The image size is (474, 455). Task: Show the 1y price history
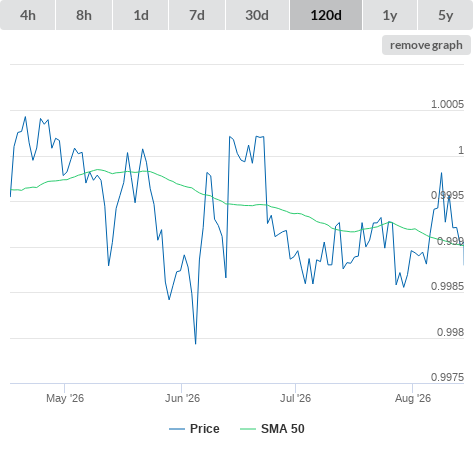[390, 15]
